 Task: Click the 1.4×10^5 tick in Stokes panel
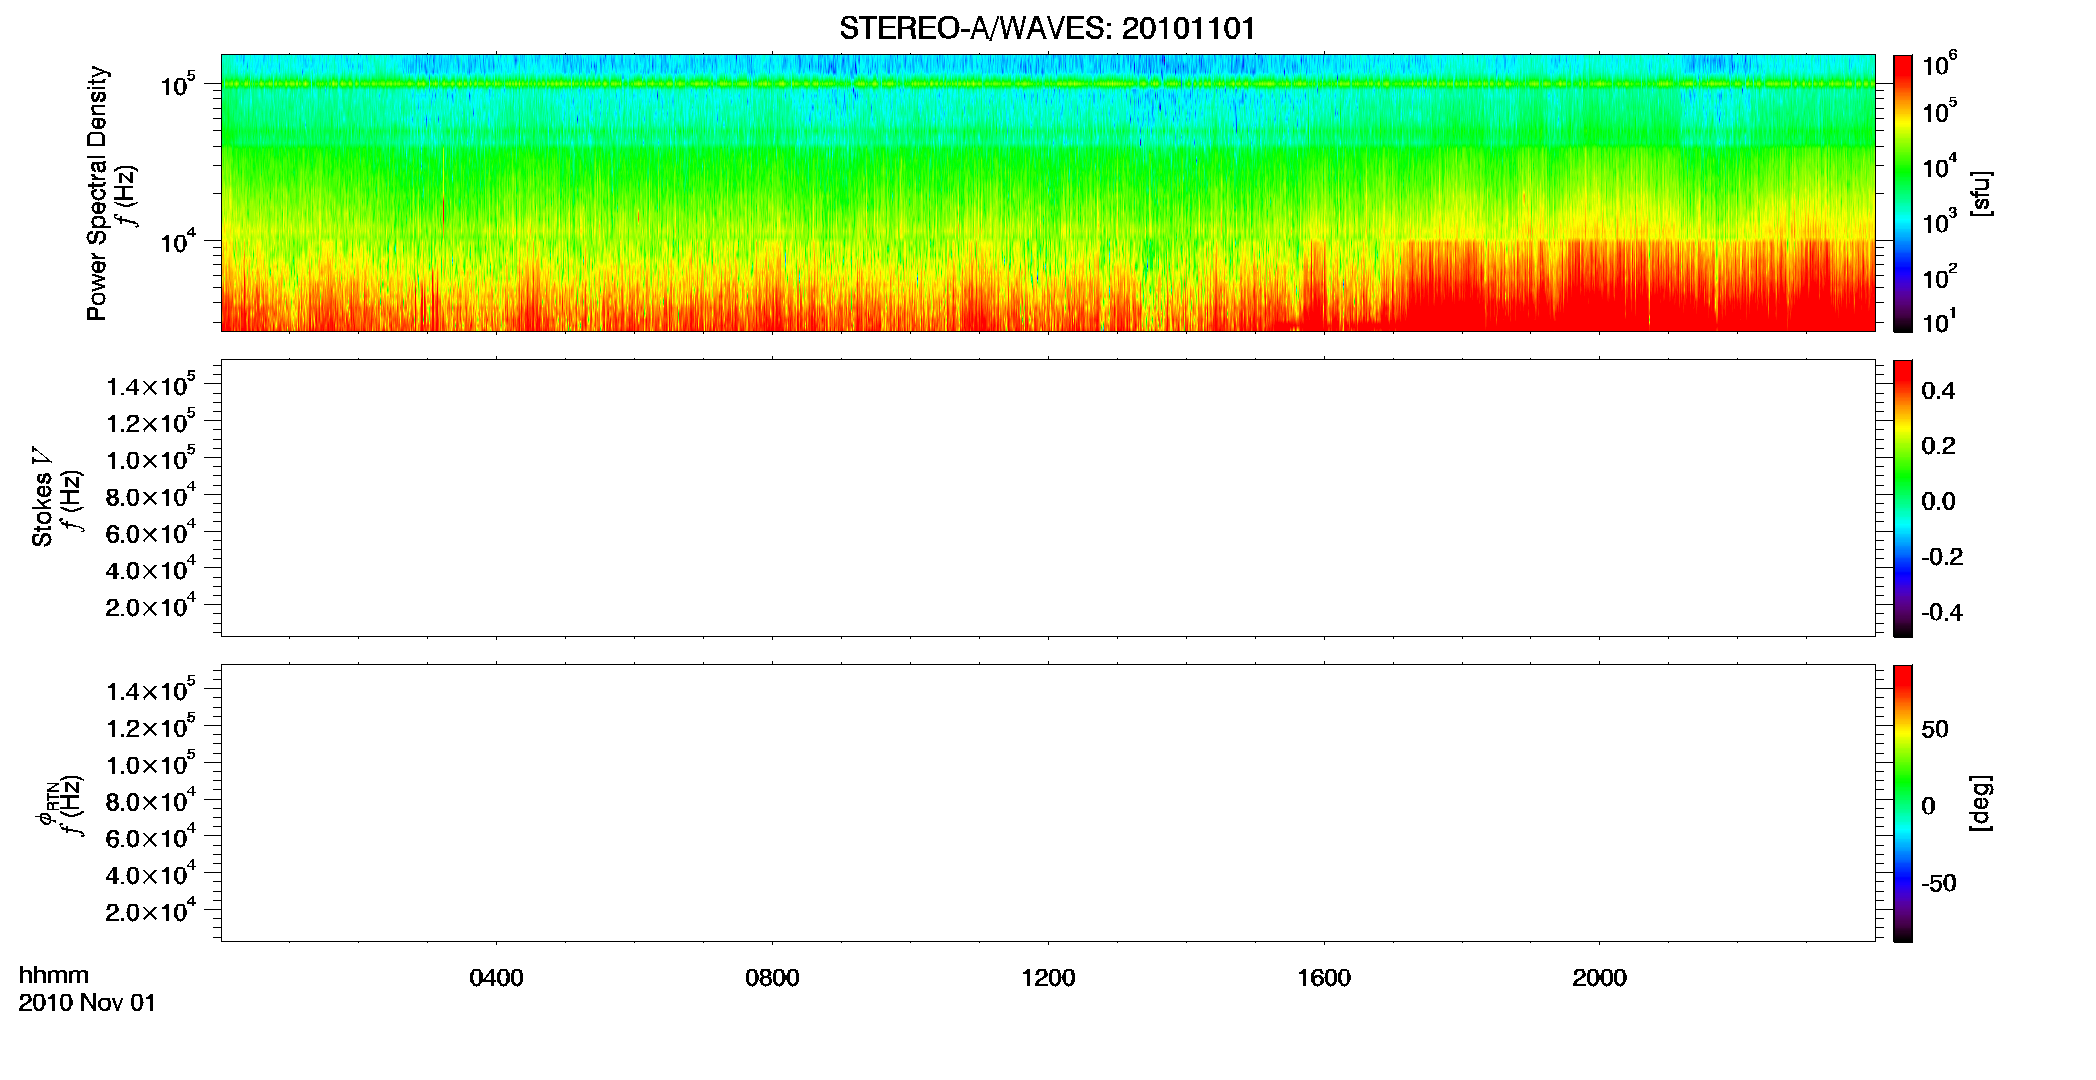[150, 385]
